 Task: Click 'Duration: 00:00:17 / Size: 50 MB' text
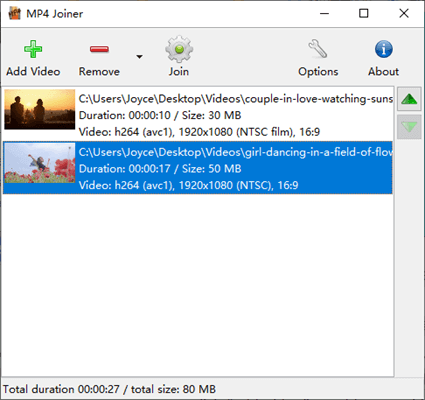(x=160, y=169)
